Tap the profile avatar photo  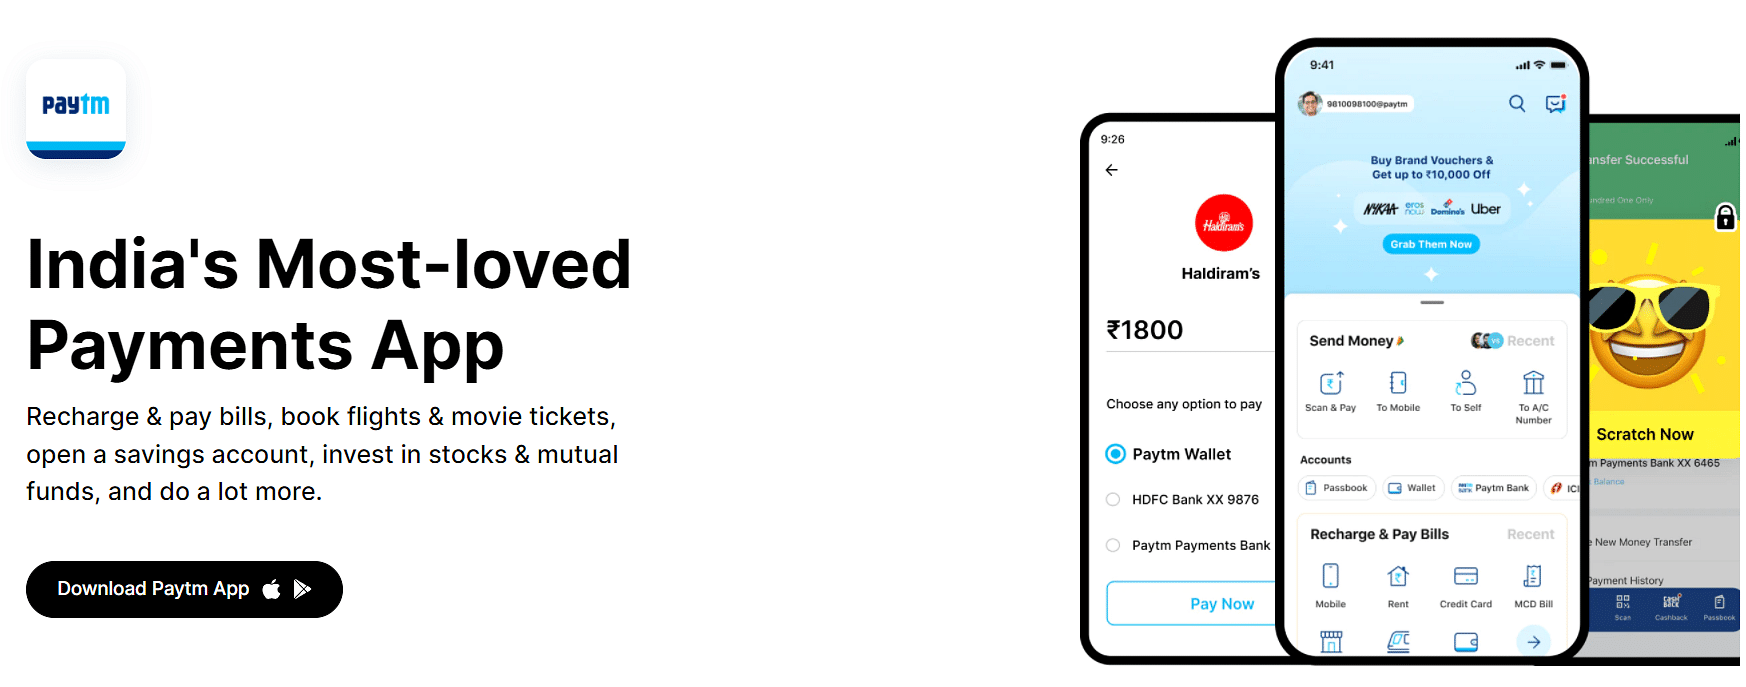pyautogui.click(x=1310, y=103)
